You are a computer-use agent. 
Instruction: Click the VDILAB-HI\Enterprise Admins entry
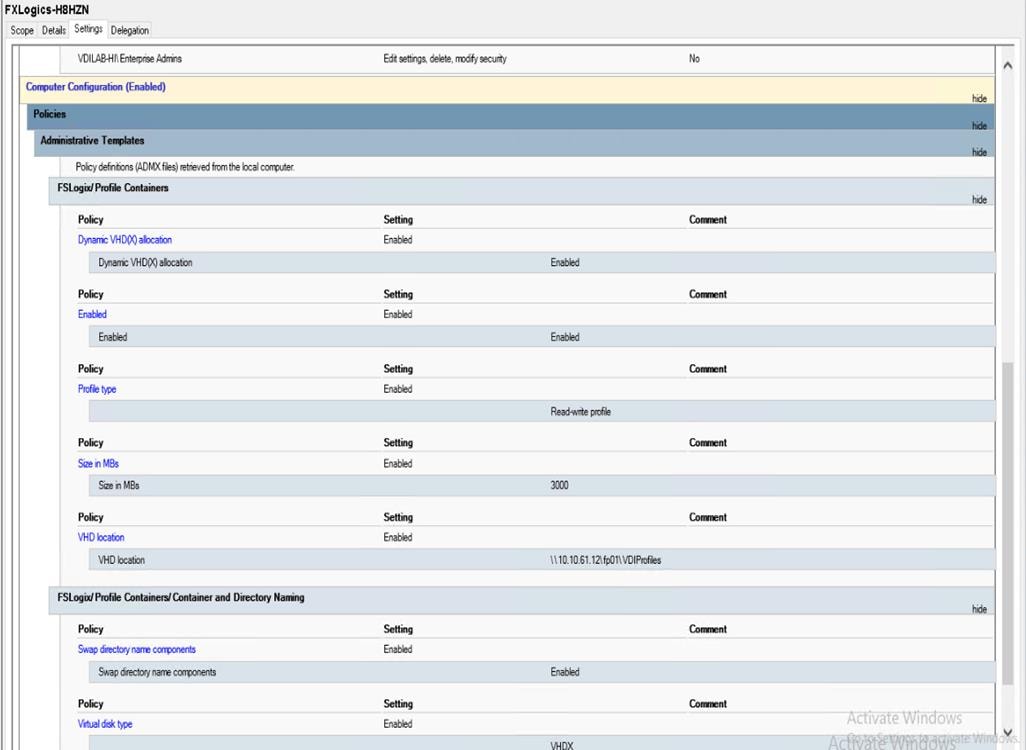coord(130,59)
